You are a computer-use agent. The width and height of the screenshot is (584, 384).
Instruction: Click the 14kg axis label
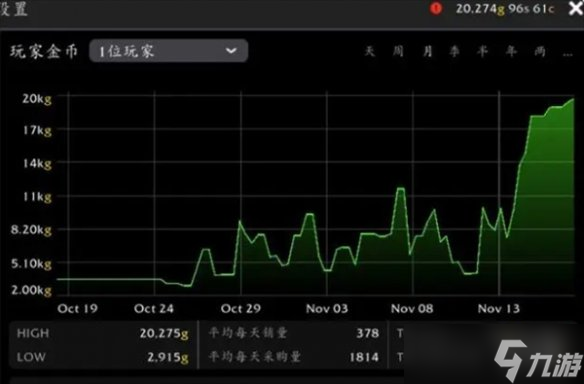tap(37, 163)
